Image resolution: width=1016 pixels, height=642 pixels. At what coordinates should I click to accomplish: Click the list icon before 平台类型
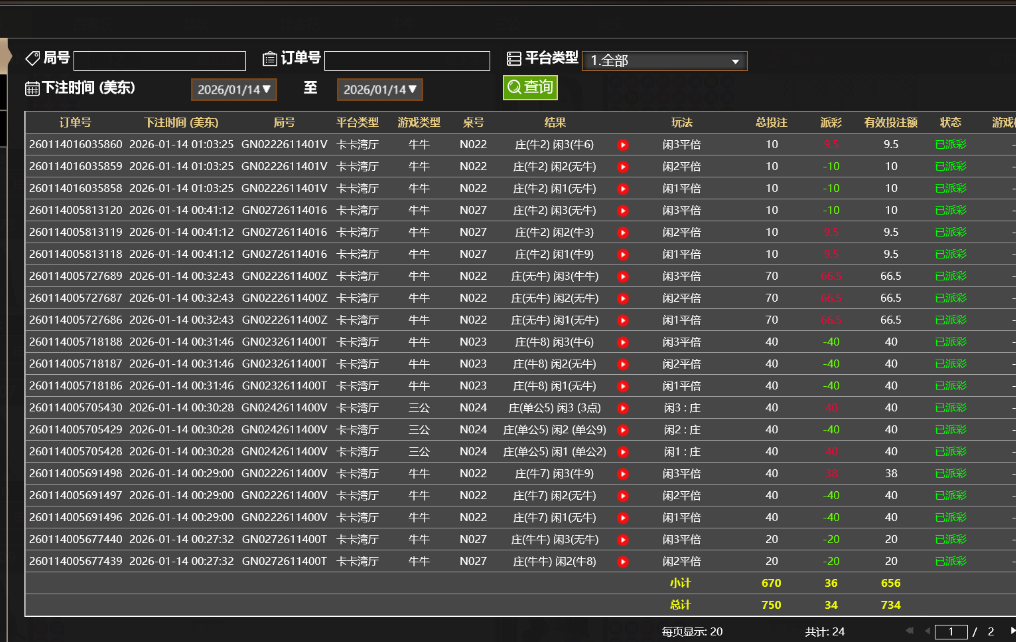tap(514, 60)
